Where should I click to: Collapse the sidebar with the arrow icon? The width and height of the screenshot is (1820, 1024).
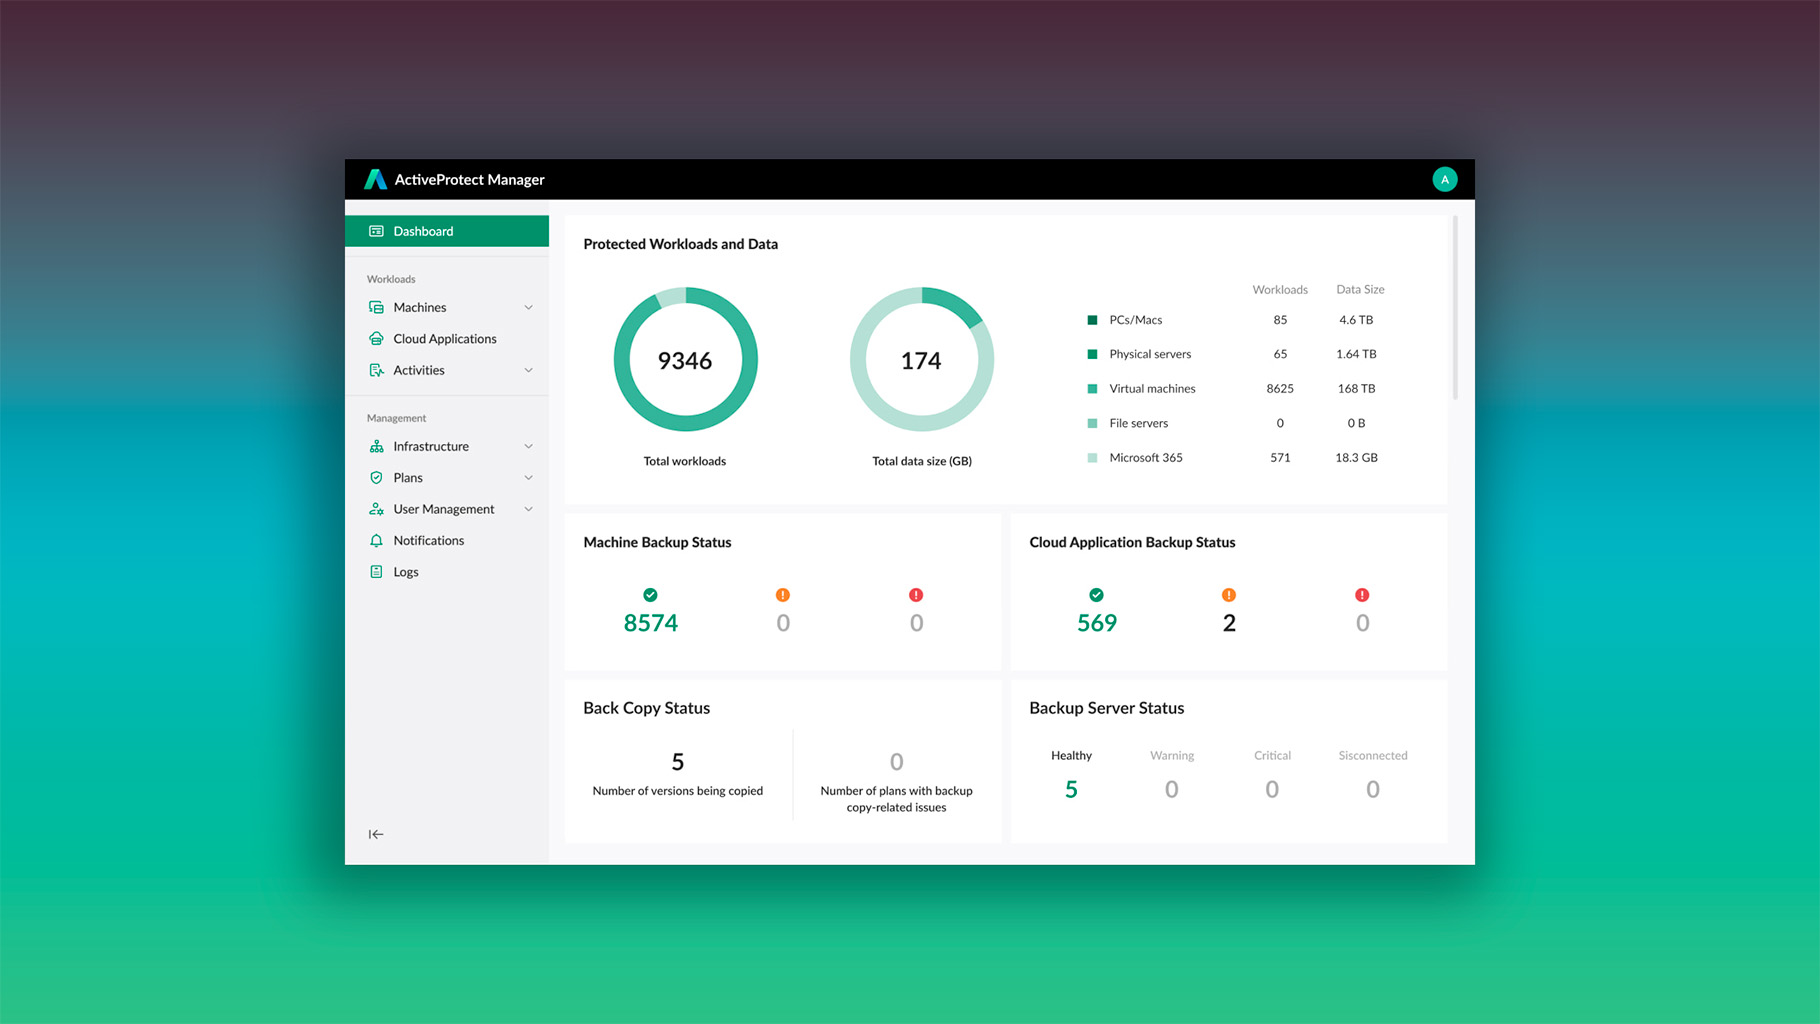[376, 834]
